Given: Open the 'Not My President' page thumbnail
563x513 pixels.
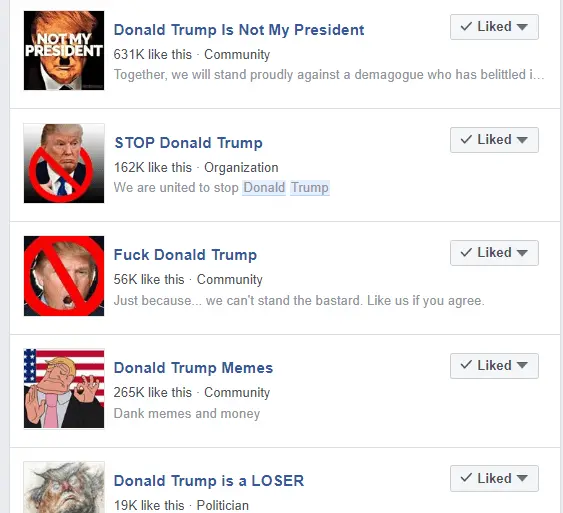Looking at the screenshot, I should pyautogui.click(x=64, y=50).
